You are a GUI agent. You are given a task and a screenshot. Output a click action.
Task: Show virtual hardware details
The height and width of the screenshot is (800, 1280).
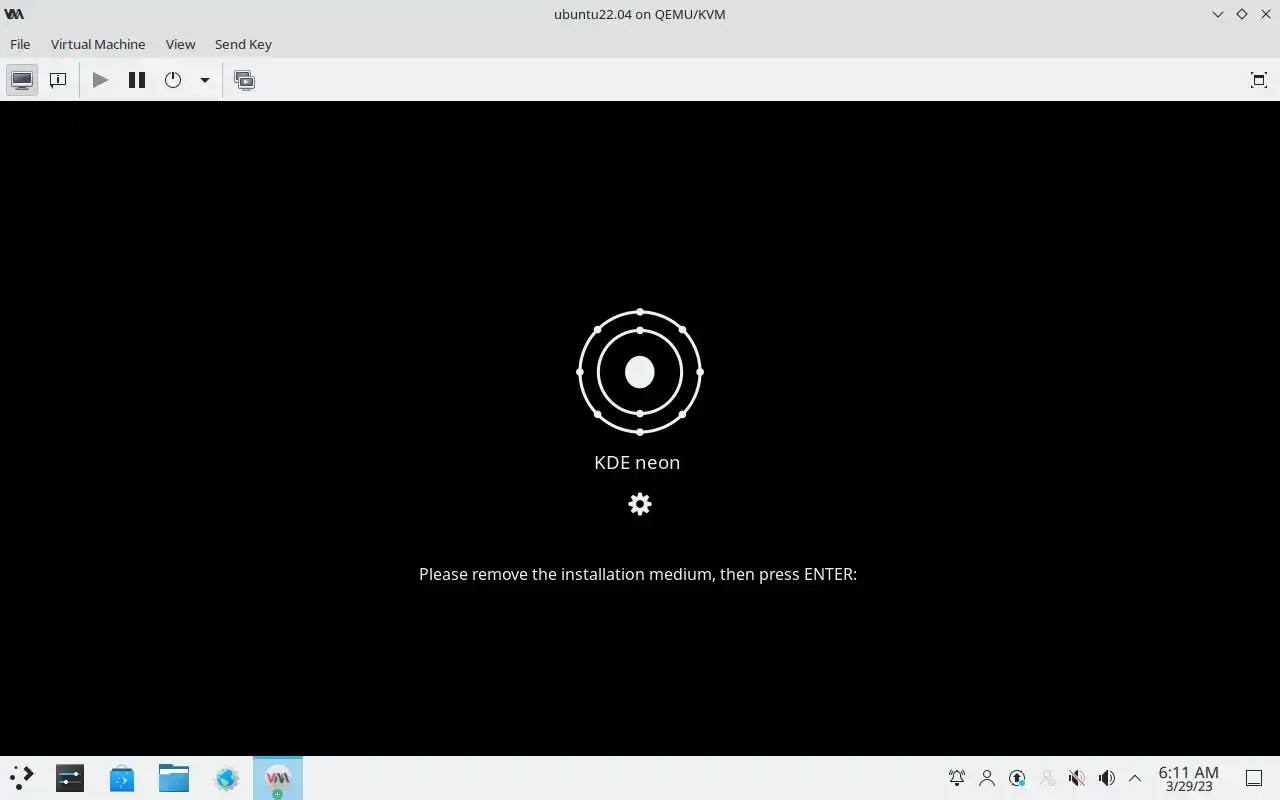[x=58, y=80]
